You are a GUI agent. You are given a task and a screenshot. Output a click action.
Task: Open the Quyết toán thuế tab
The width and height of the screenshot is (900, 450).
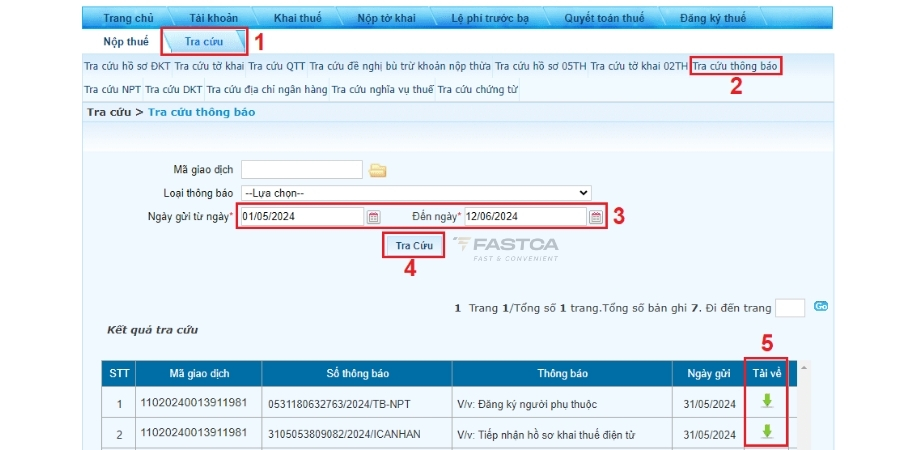click(604, 18)
